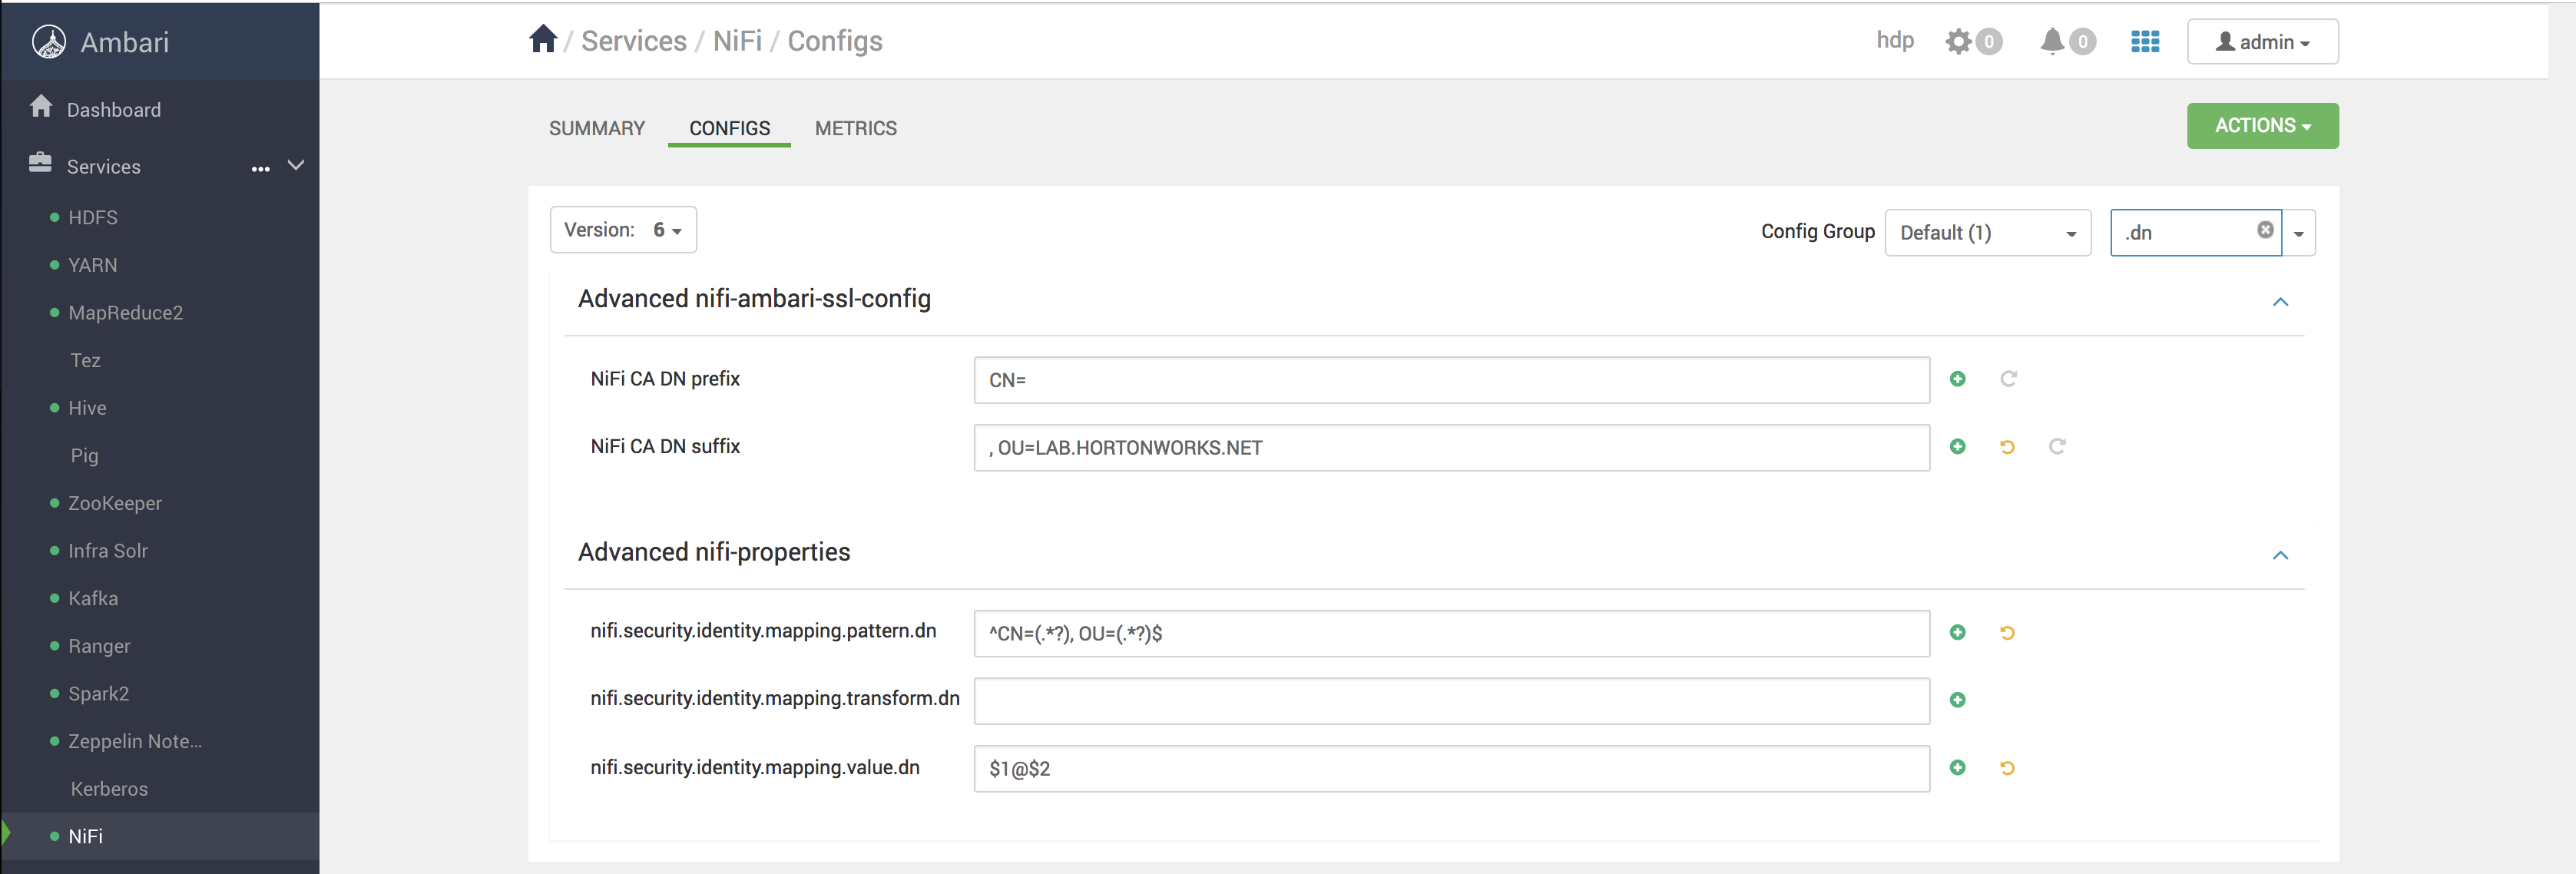Click the apps grid icon
The width and height of the screenshot is (2576, 874).
2146,41
